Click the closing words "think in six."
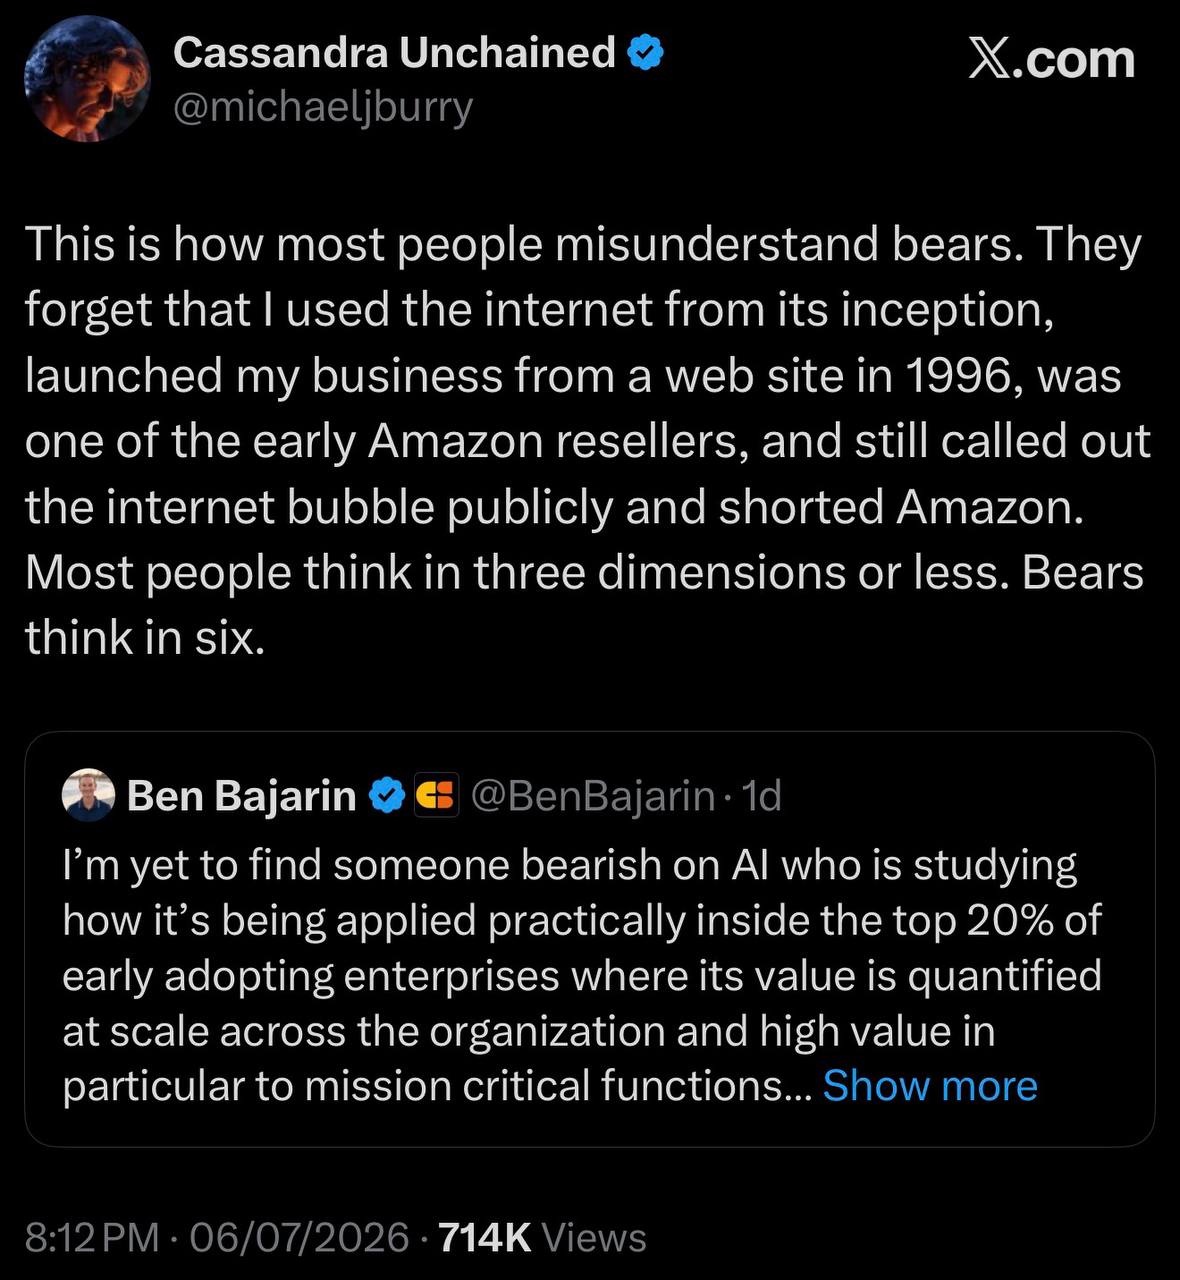 145,637
